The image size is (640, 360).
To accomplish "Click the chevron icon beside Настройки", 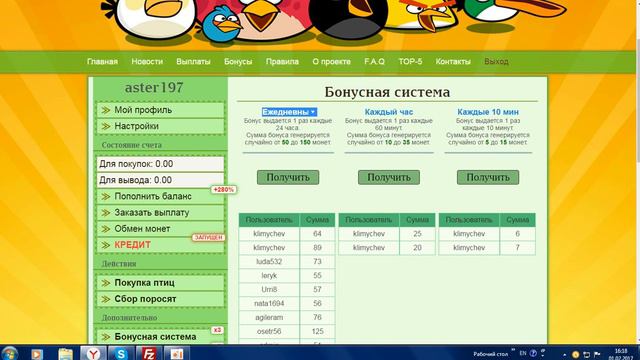I will click(106, 127).
